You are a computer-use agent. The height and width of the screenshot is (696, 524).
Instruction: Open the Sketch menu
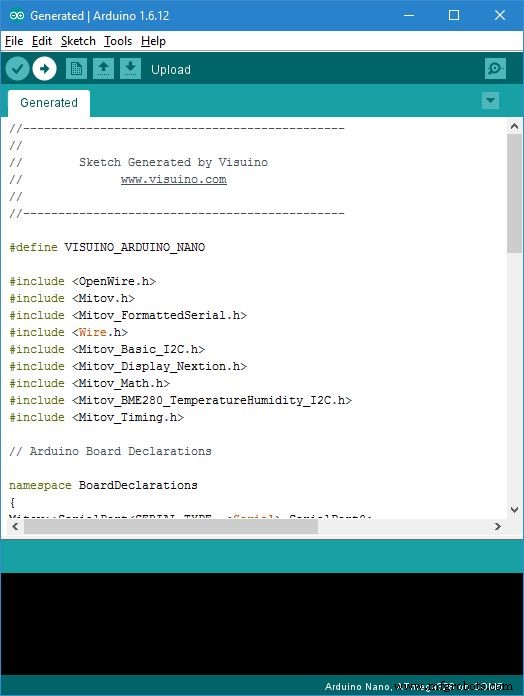click(x=78, y=41)
